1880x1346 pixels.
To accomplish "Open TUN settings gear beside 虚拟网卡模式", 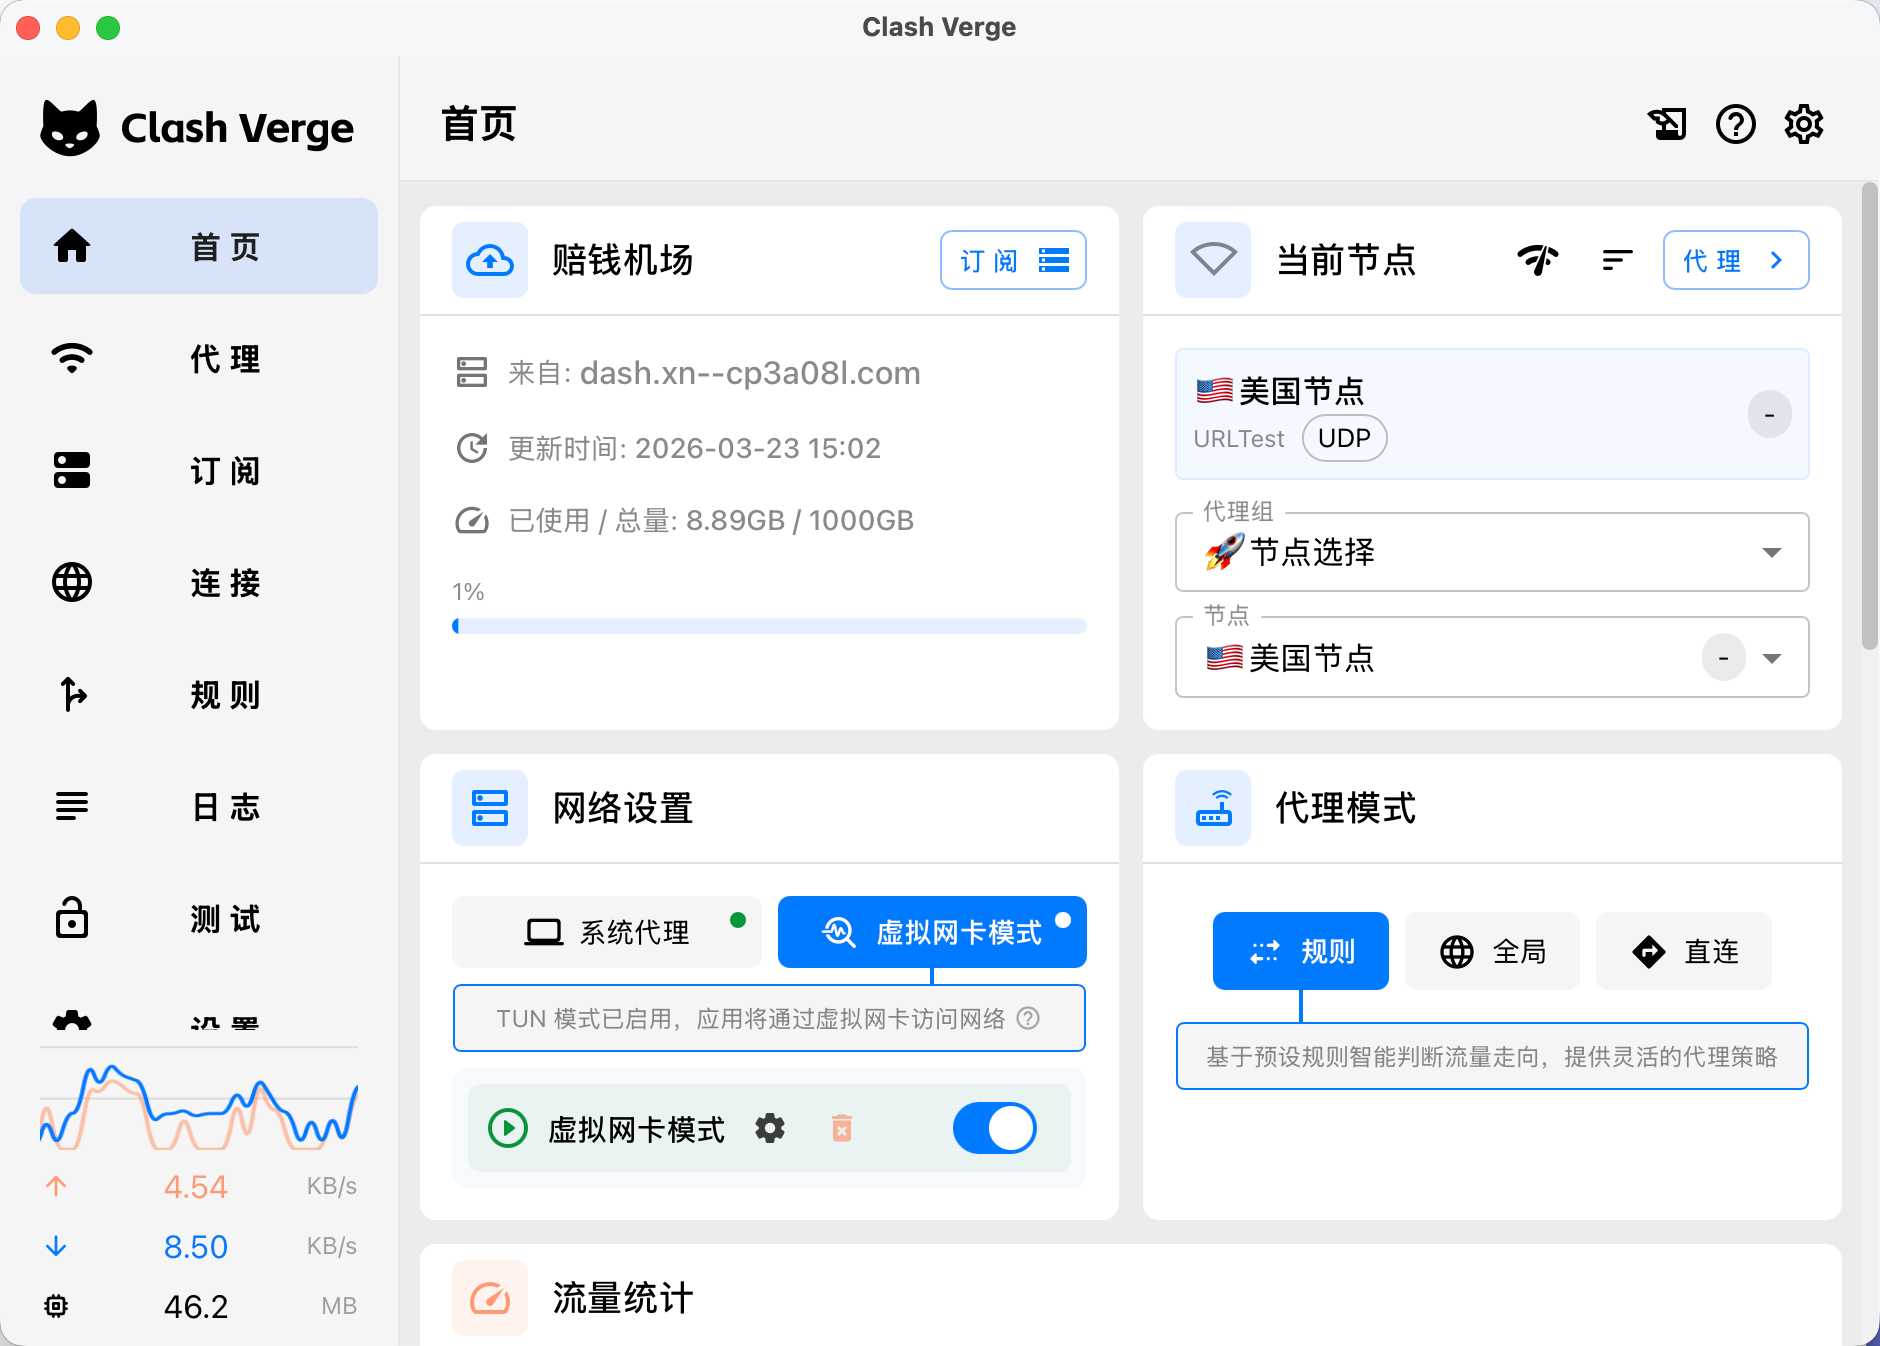I will 770,1128.
